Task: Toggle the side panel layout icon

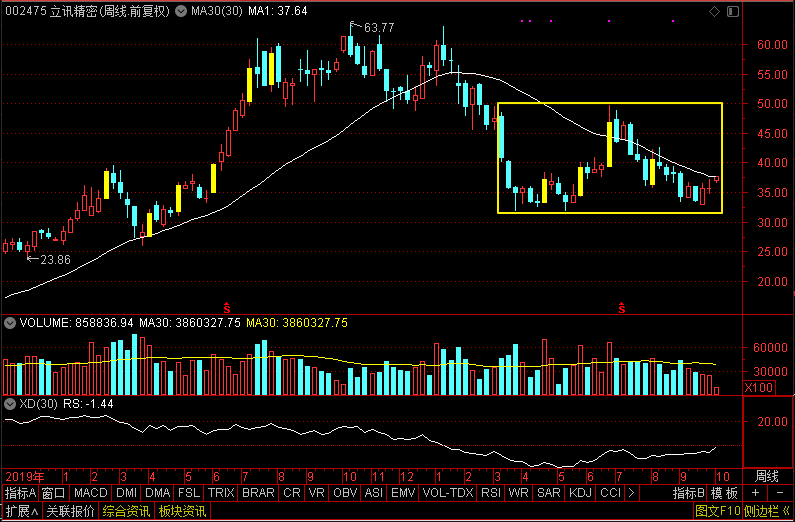Action: click(733, 11)
